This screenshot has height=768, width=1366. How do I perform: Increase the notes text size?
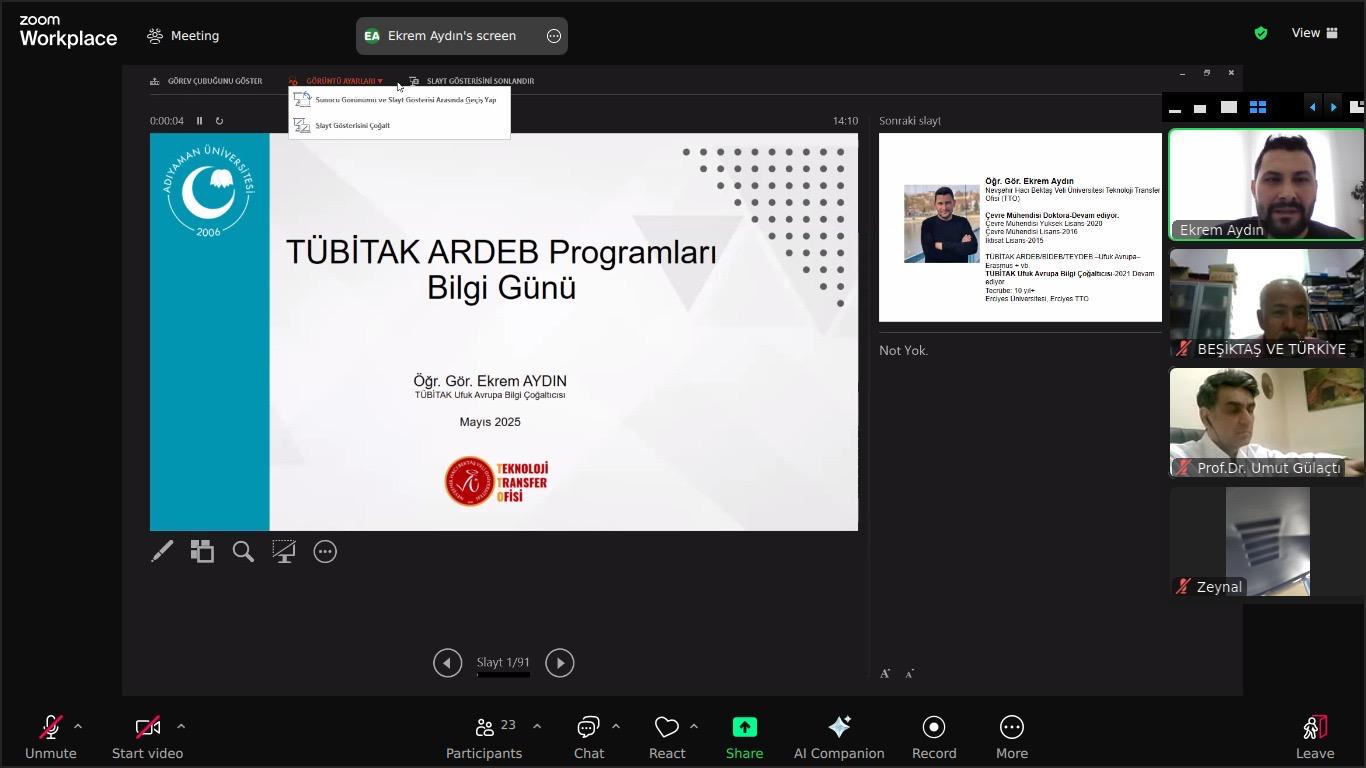pos(885,674)
